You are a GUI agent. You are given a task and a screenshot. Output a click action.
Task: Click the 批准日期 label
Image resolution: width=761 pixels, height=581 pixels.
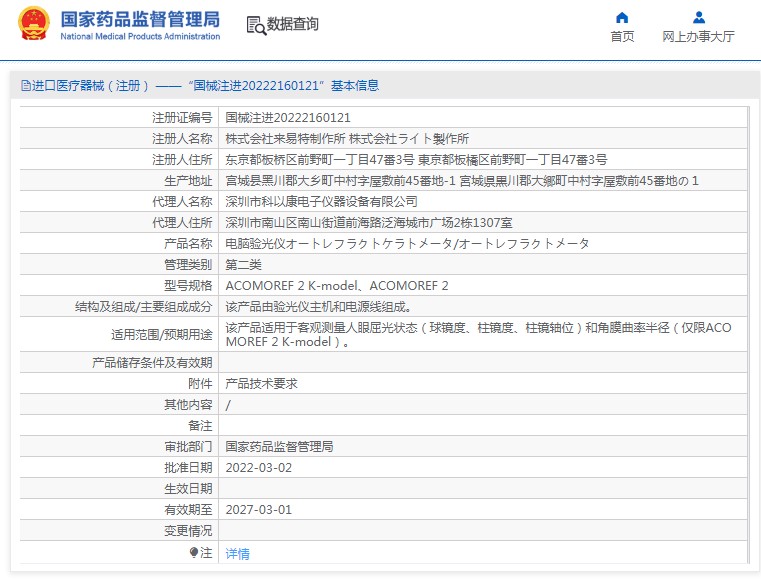tap(188, 467)
